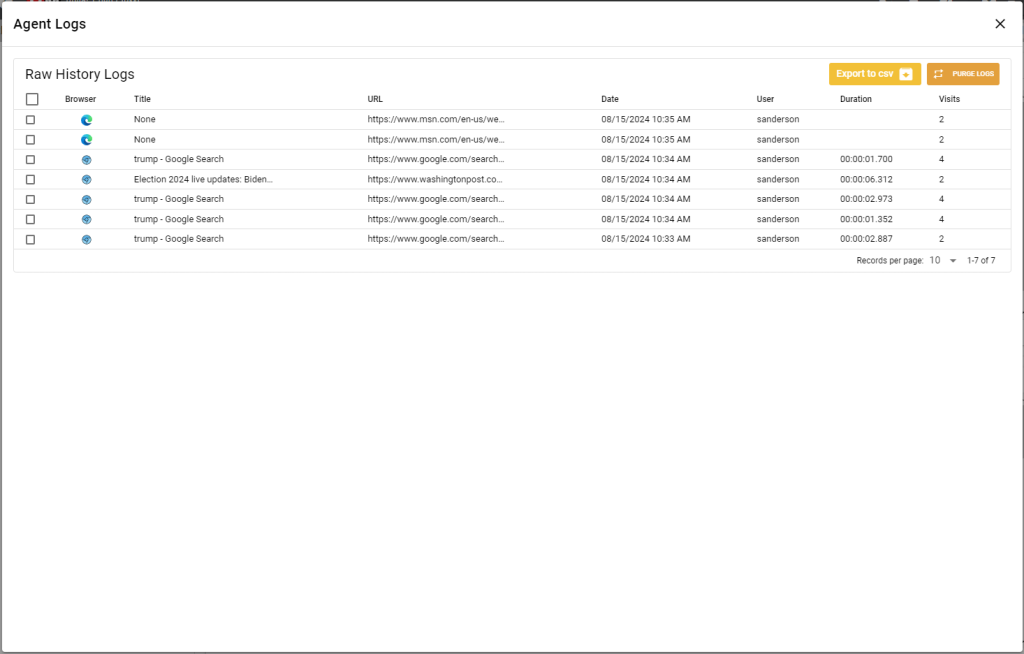Check the row with duration 00:00:01.700
This screenshot has width=1024, height=654.
click(31, 159)
